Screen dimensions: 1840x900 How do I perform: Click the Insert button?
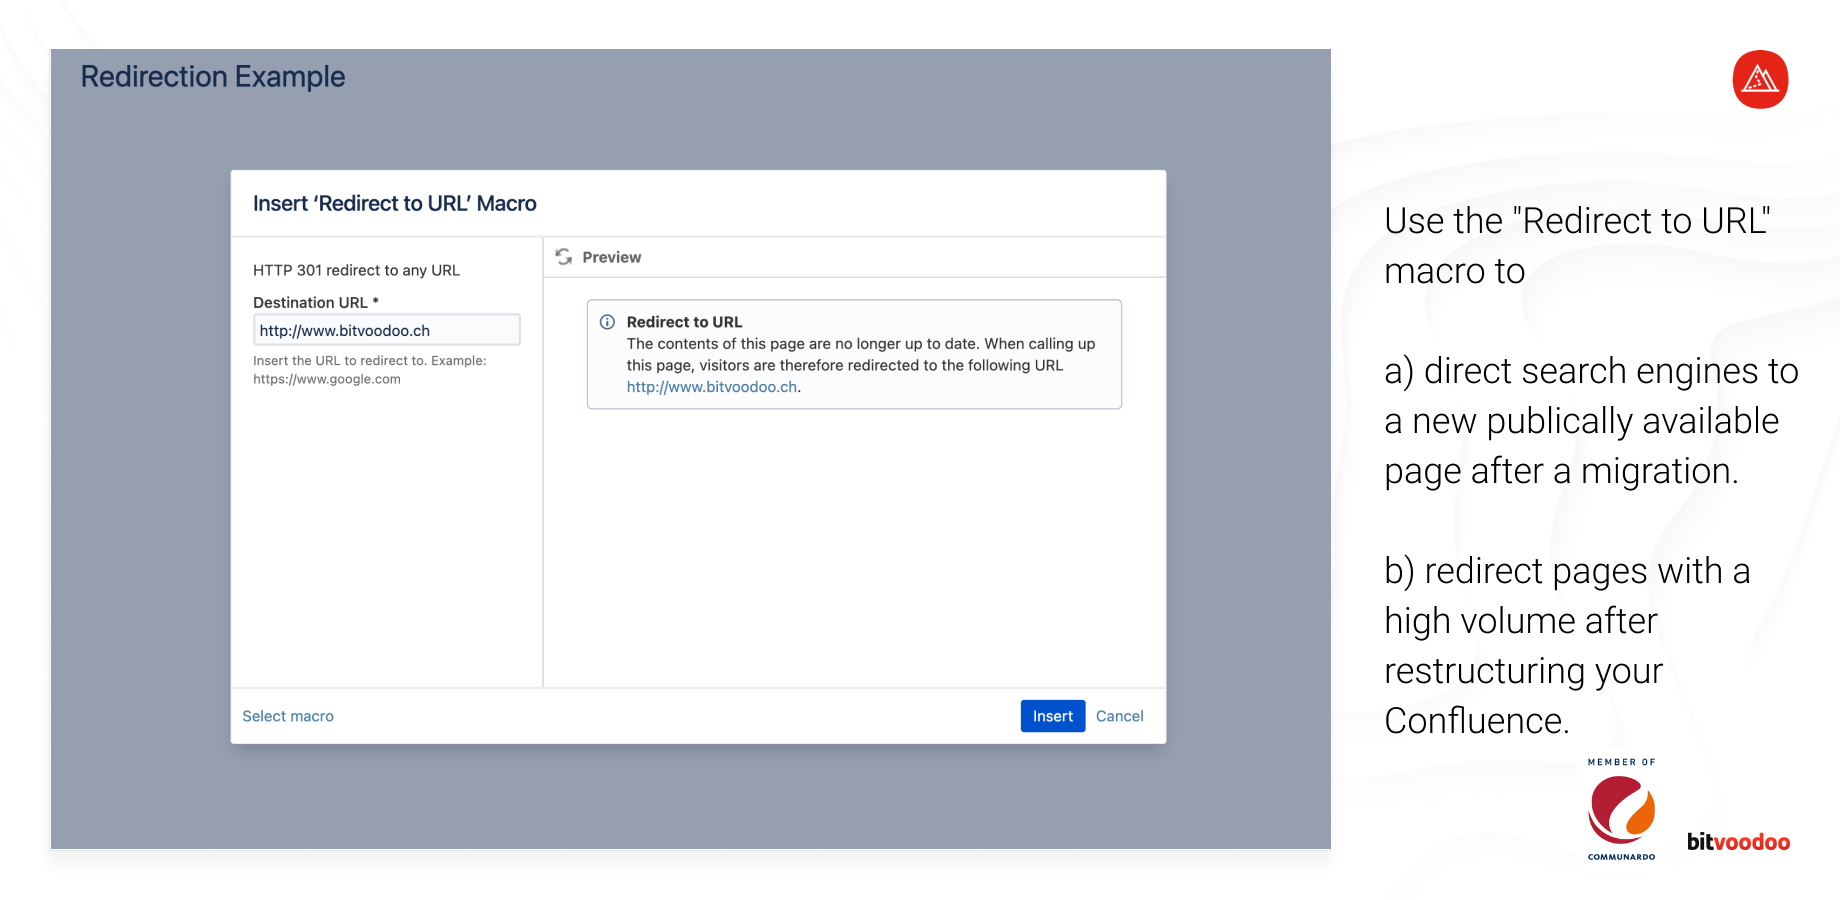[1052, 716]
